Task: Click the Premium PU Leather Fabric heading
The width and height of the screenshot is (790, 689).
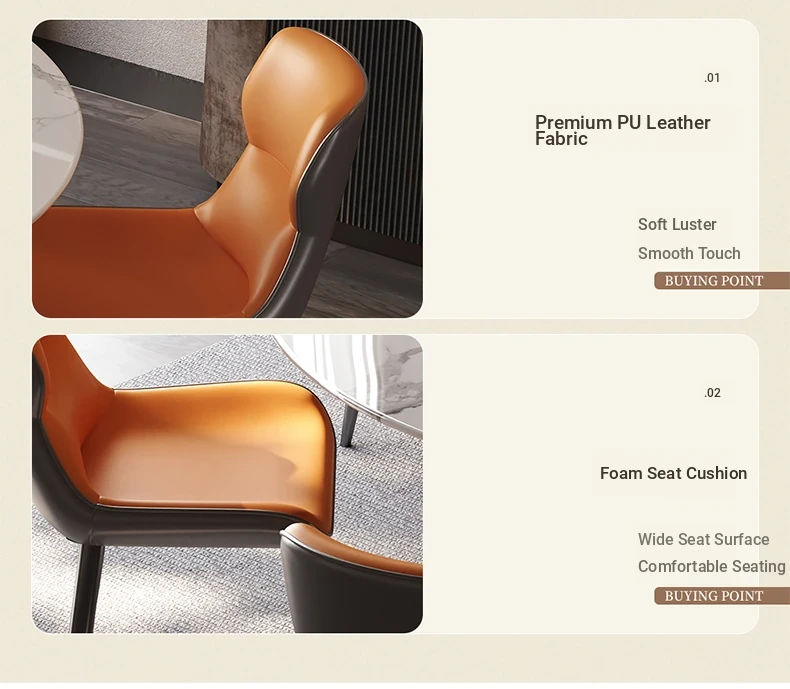Action: pyautogui.click(x=623, y=130)
